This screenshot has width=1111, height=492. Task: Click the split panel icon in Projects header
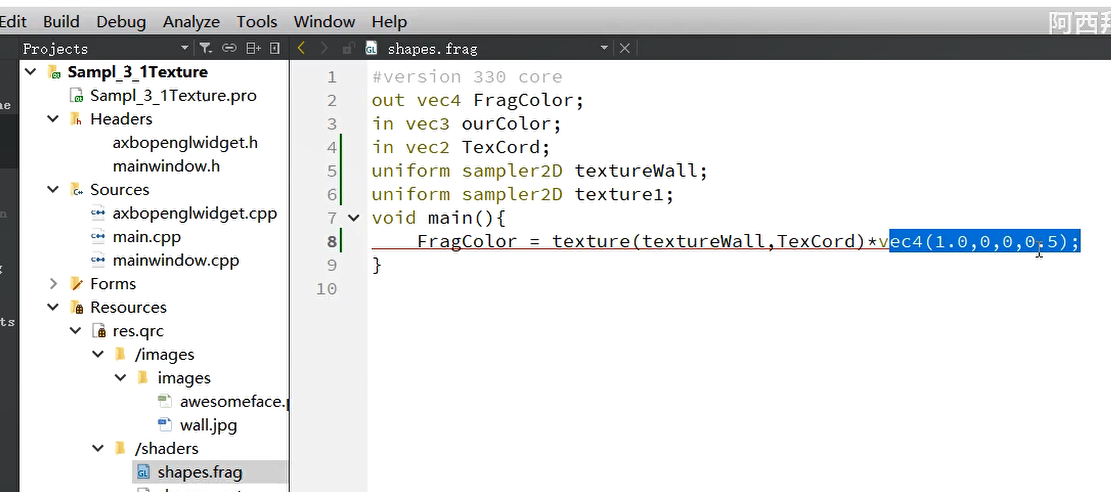tap(253, 48)
